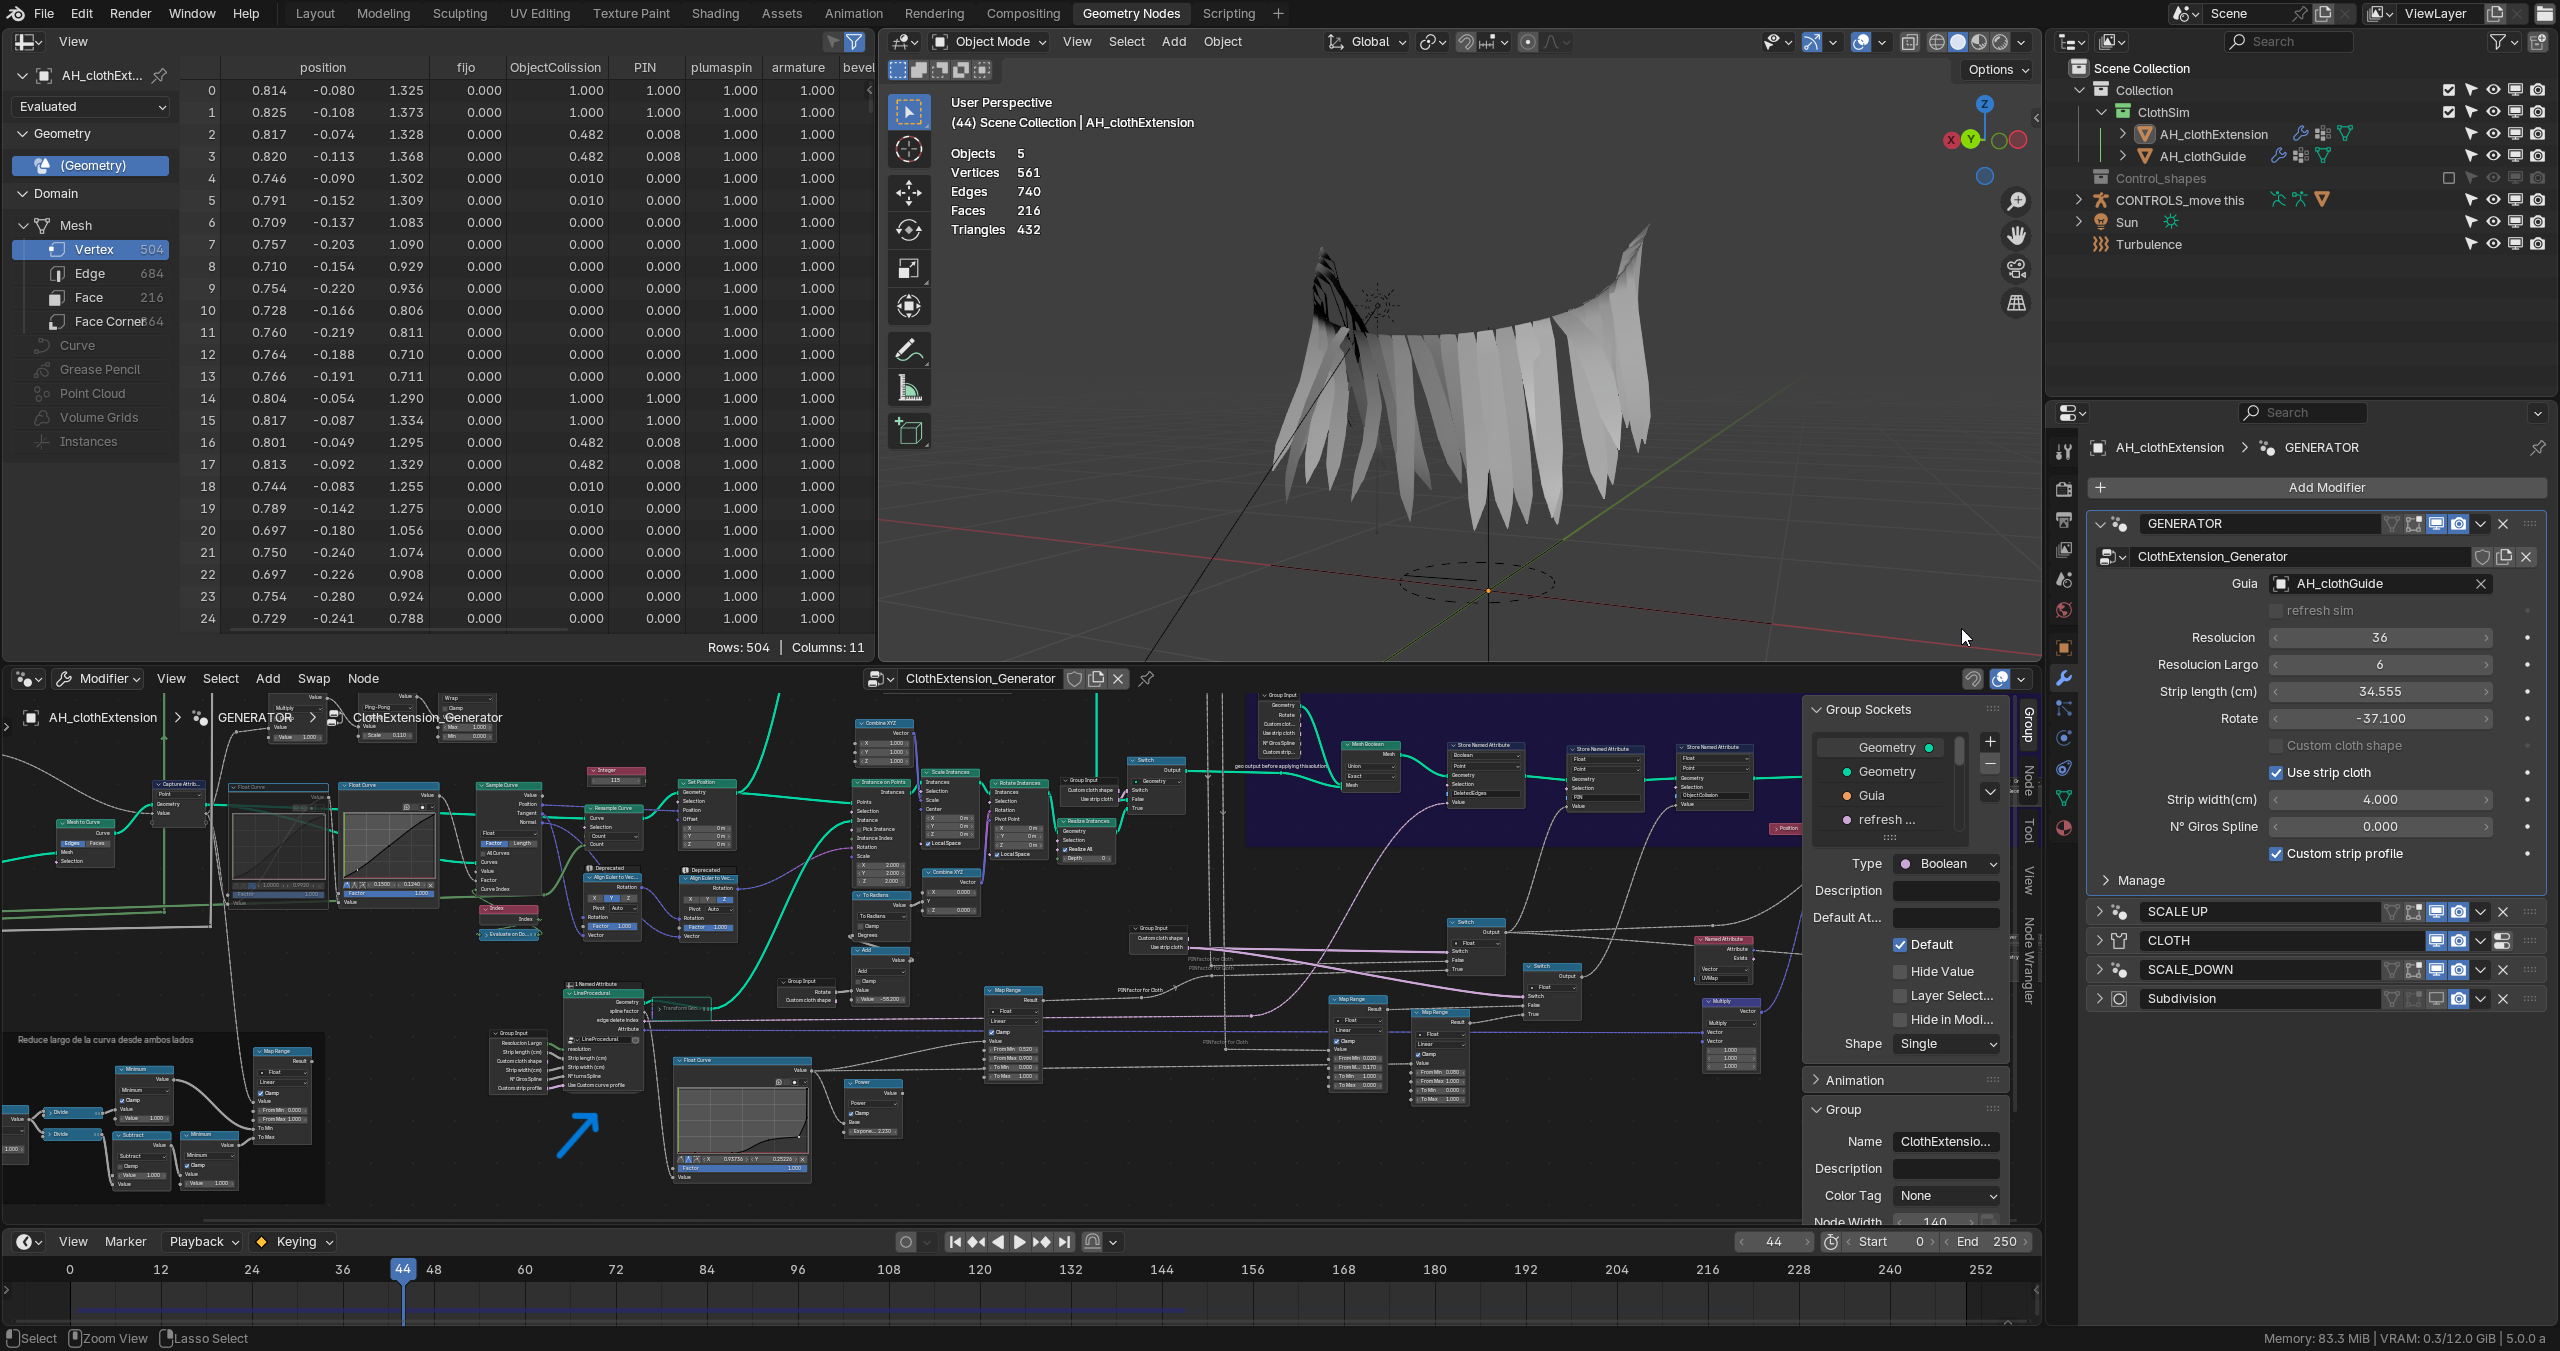Play animation in the timeline
This screenshot has width=2560, height=1351.
click(1019, 1242)
